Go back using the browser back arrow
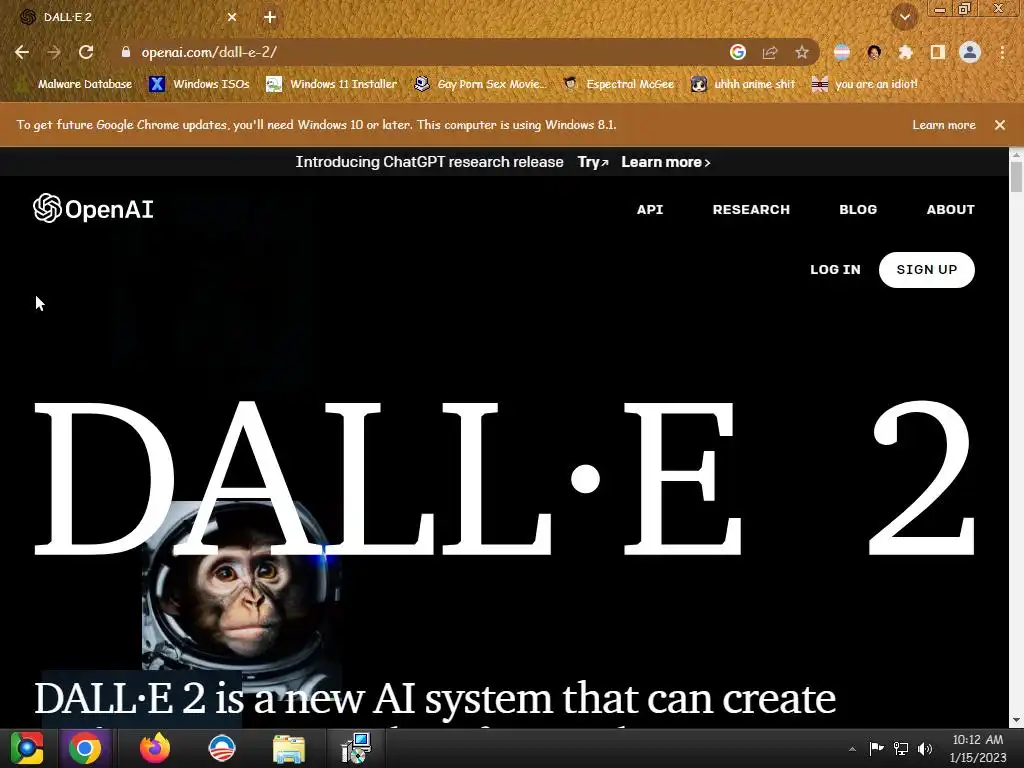The height and width of the screenshot is (768, 1024). (x=22, y=52)
